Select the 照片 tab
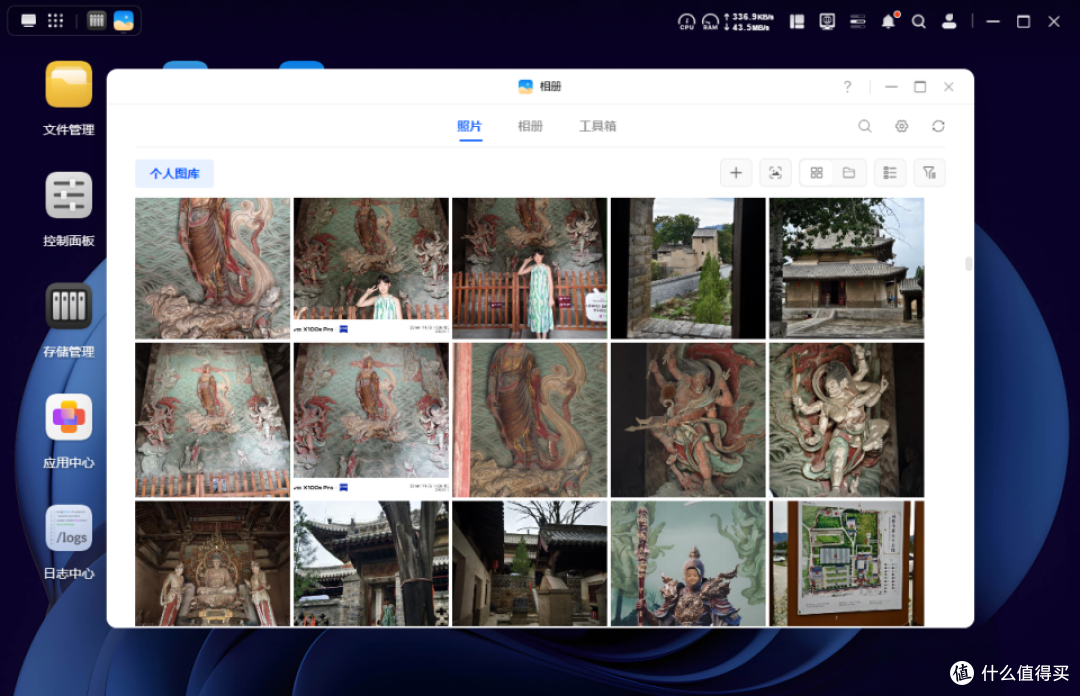Viewport: 1080px width, 696px height. (x=470, y=126)
